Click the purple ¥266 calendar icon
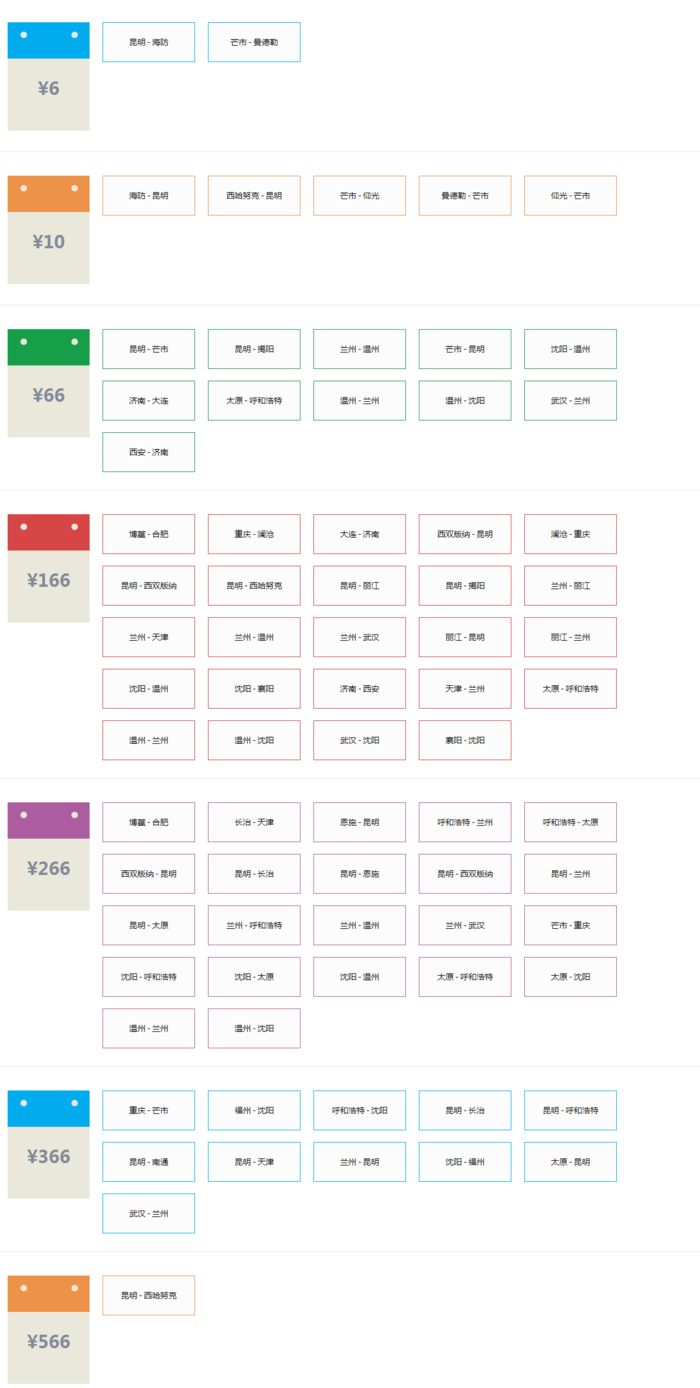700x1388 pixels. pos(48,857)
